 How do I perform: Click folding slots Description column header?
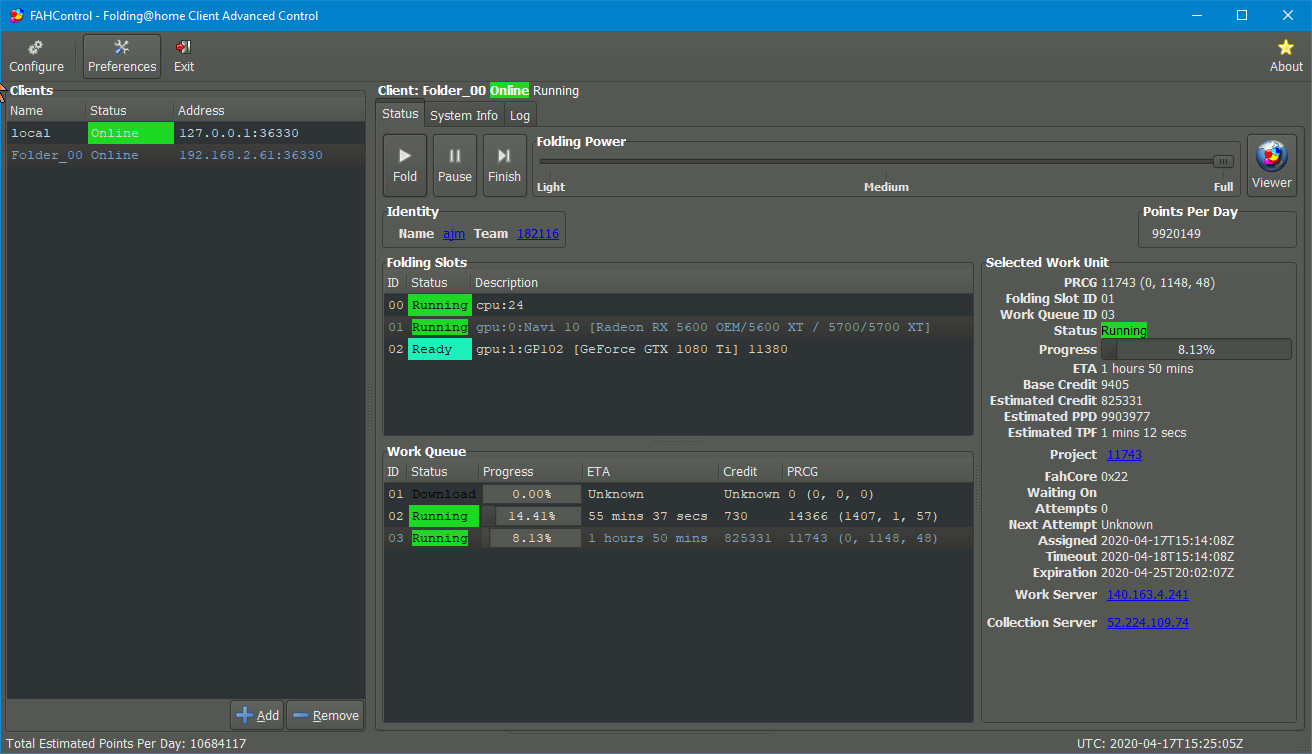(721, 283)
